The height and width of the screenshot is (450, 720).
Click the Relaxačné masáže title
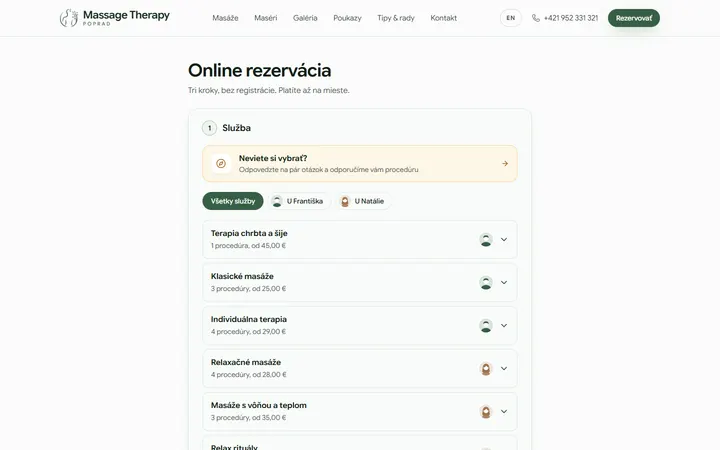246,362
